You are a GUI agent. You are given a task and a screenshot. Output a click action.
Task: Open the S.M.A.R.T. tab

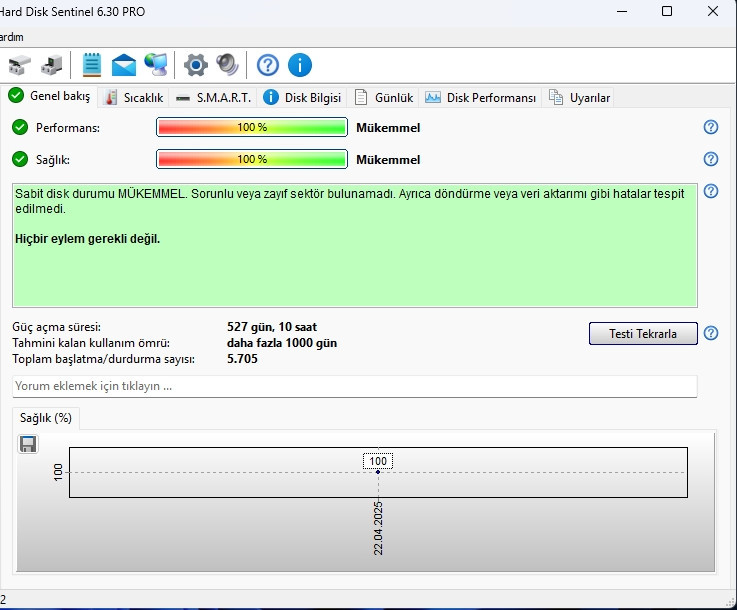pos(214,98)
